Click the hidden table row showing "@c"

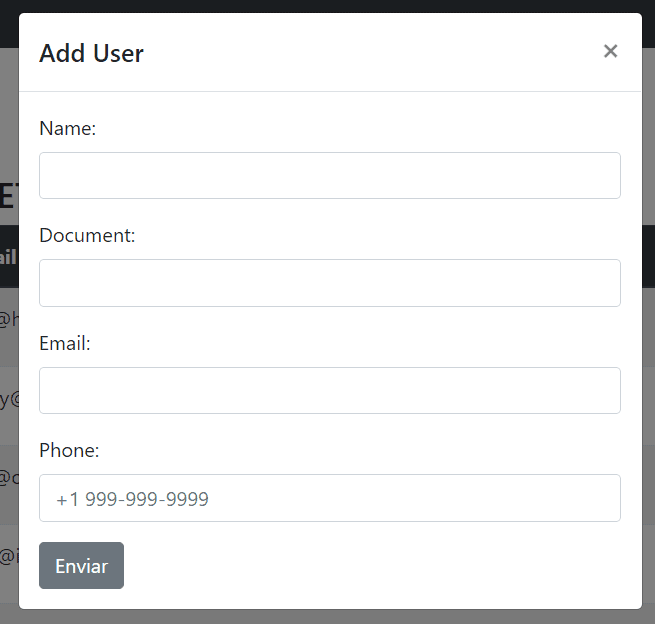[x=9, y=477]
